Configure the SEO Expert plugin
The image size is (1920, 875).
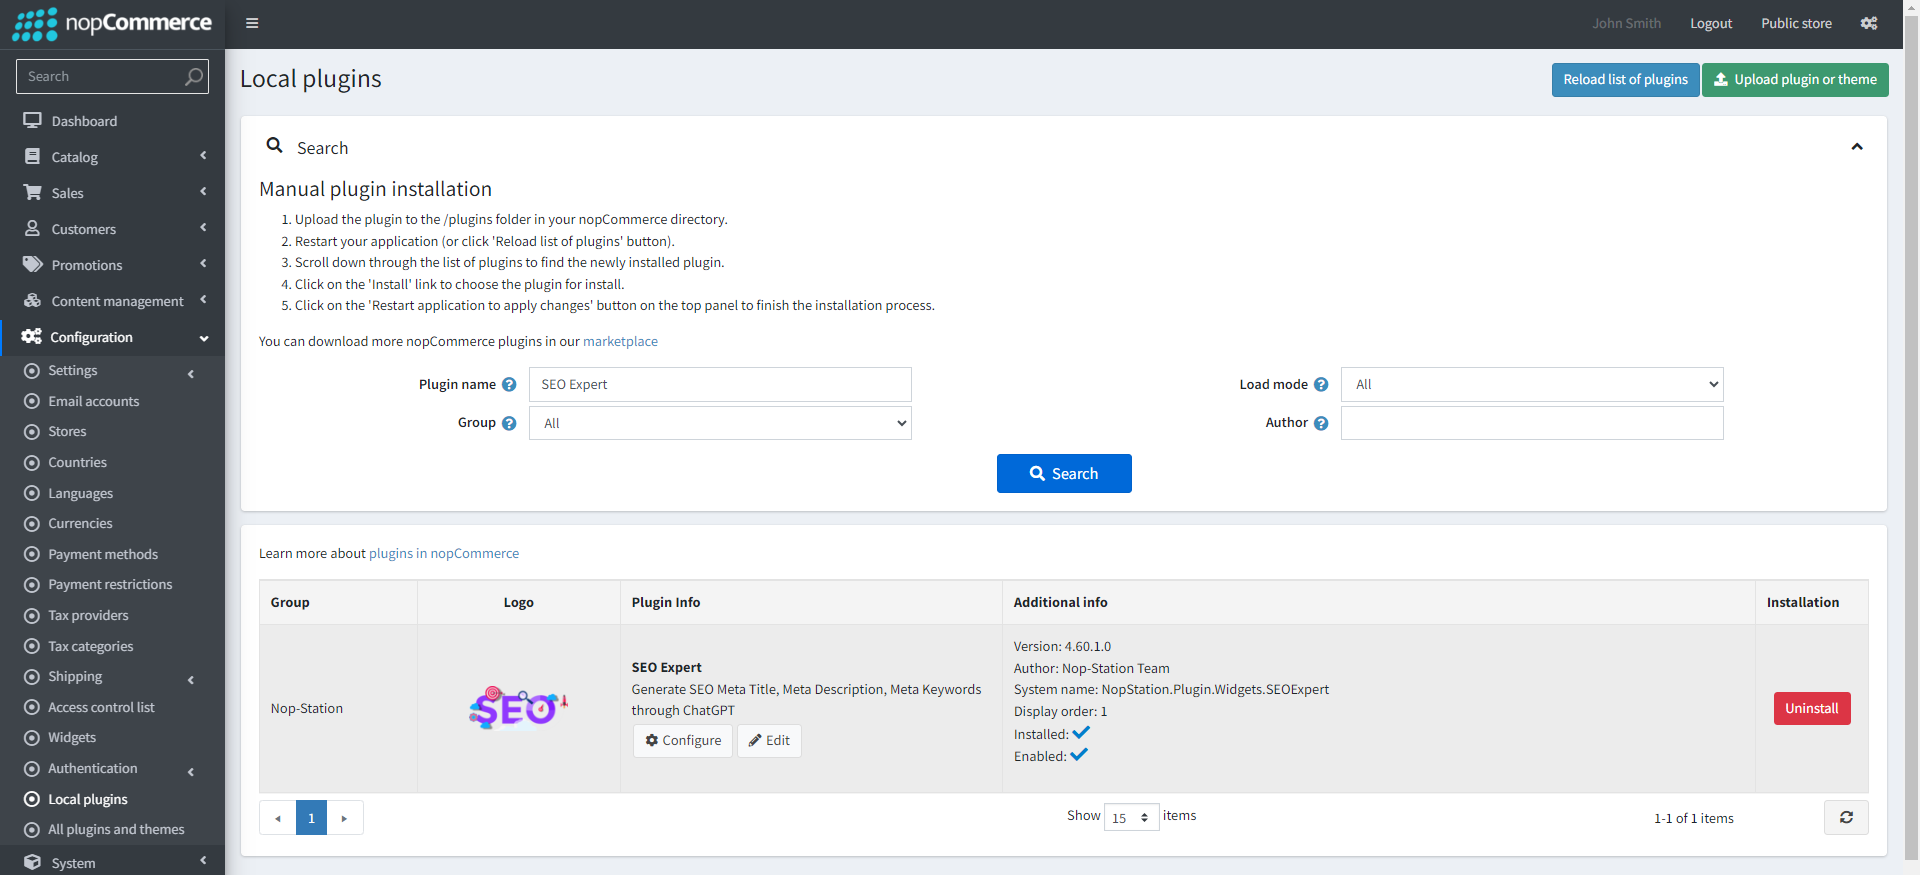pos(683,740)
